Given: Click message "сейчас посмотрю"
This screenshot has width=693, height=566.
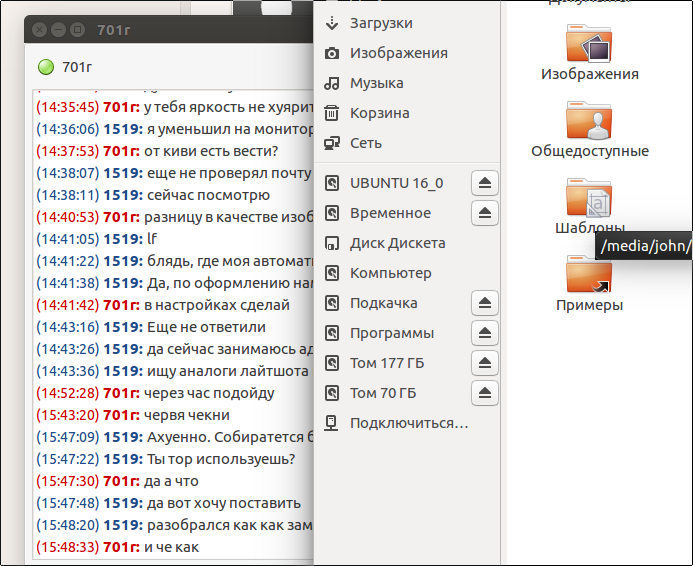Looking at the screenshot, I should tap(208, 195).
